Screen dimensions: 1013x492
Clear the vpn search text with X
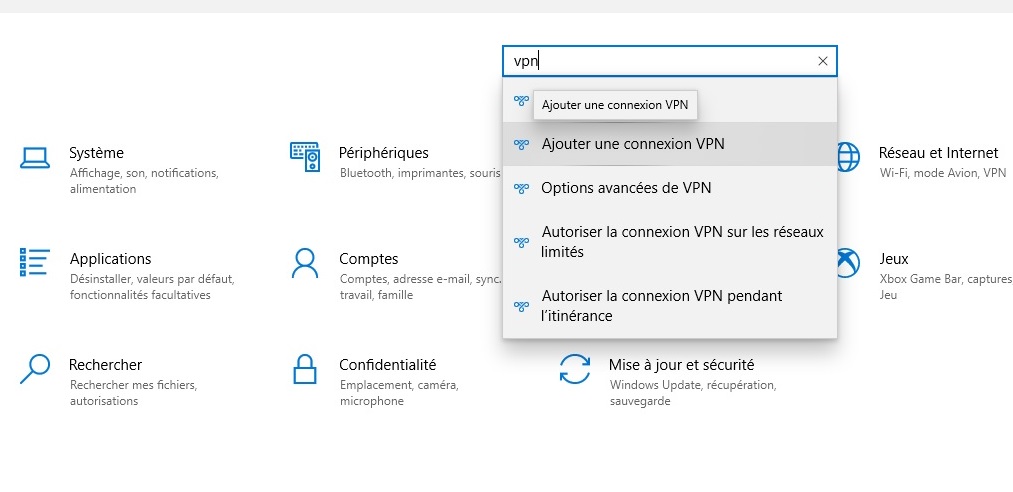(822, 61)
